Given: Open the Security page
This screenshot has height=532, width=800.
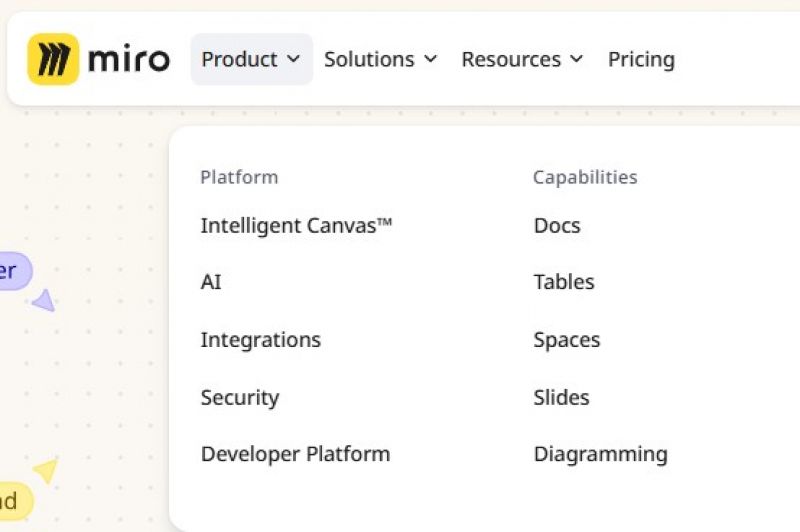Looking at the screenshot, I should (240, 397).
